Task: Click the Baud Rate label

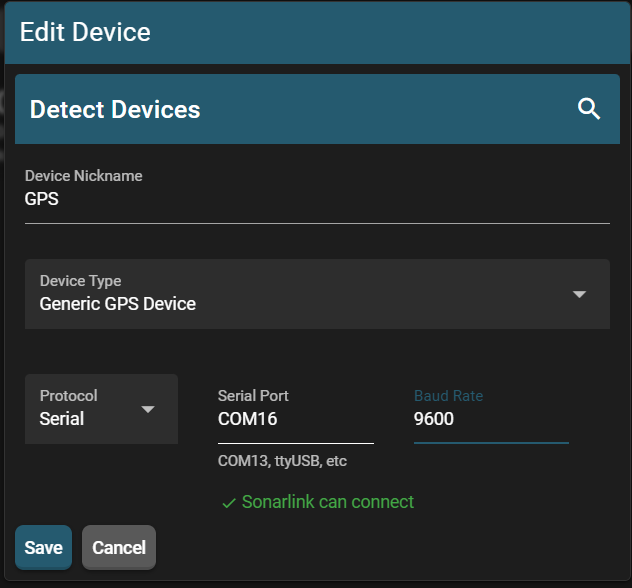Action: tap(448, 396)
